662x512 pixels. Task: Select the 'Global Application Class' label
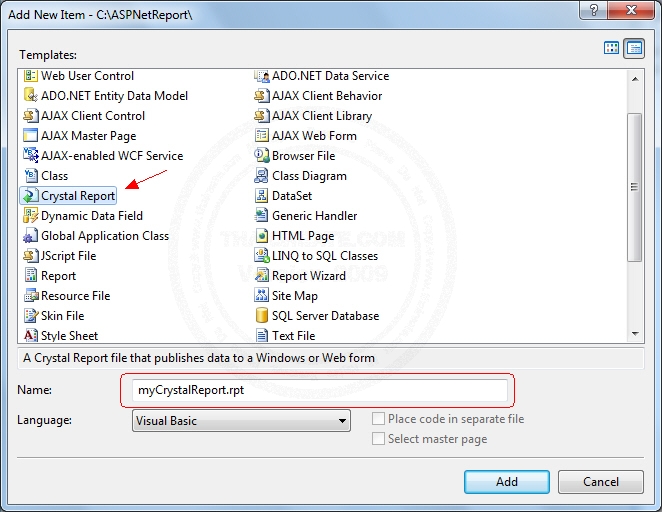pyautogui.click(x=105, y=236)
